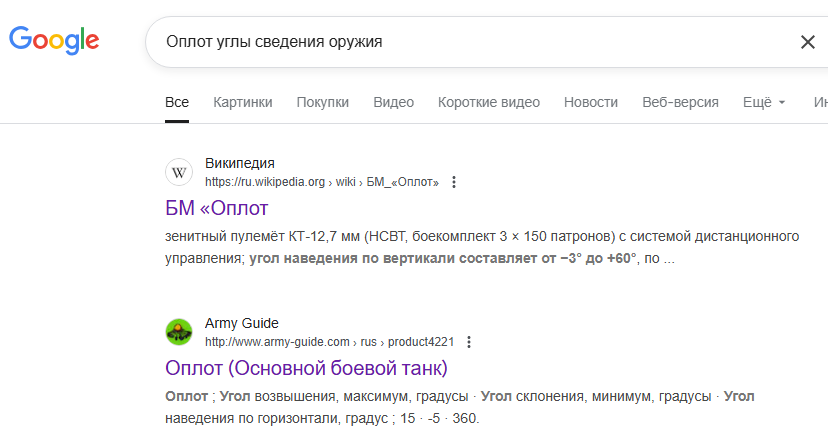Image resolution: width=828 pixels, height=447 pixels.
Task: Switch to Картинки tab
Action: click(x=242, y=102)
